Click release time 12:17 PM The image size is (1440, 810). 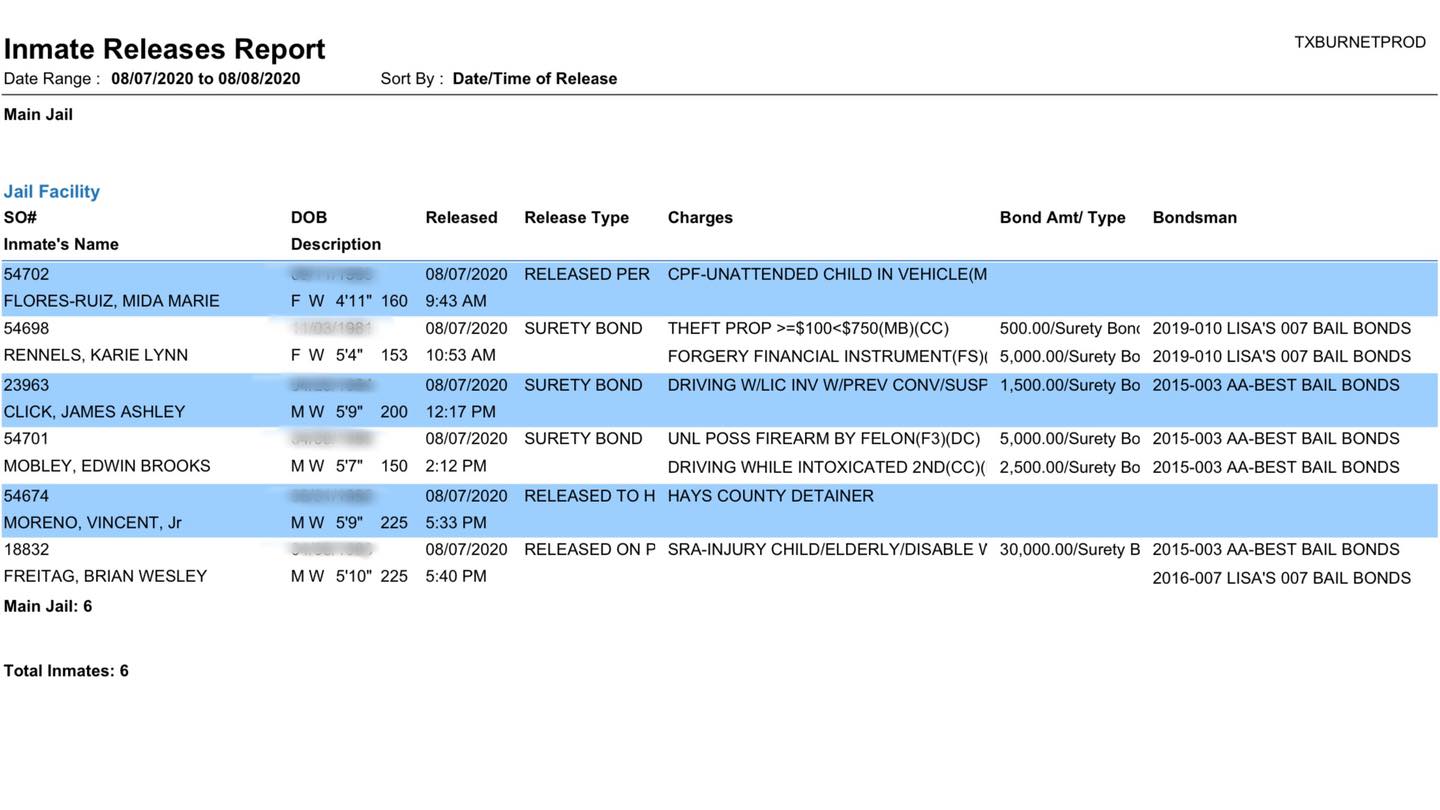tap(460, 413)
